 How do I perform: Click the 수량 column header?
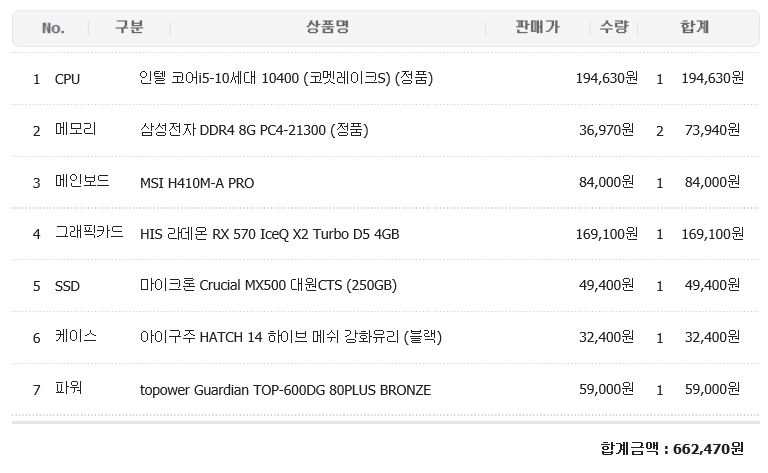click(614, 27)
